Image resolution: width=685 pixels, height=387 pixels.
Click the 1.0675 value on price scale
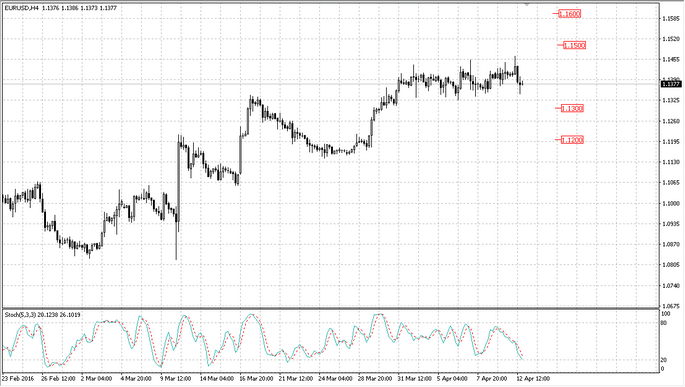671,306
